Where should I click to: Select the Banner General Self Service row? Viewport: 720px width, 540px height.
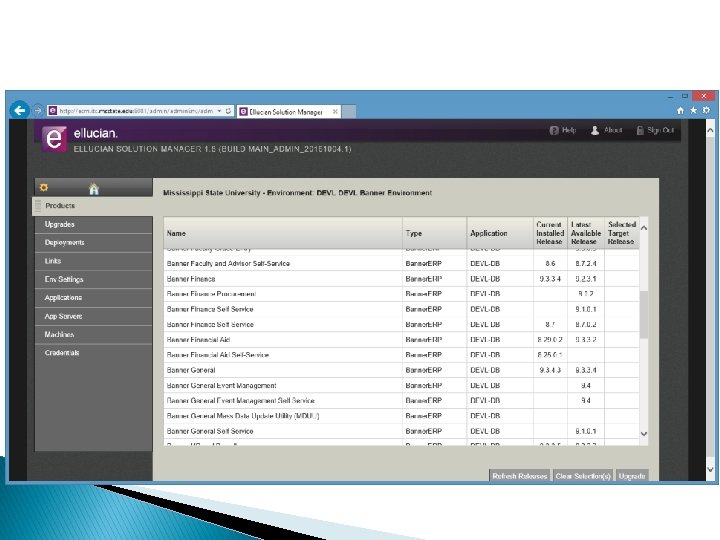click(x=401, y=431)
